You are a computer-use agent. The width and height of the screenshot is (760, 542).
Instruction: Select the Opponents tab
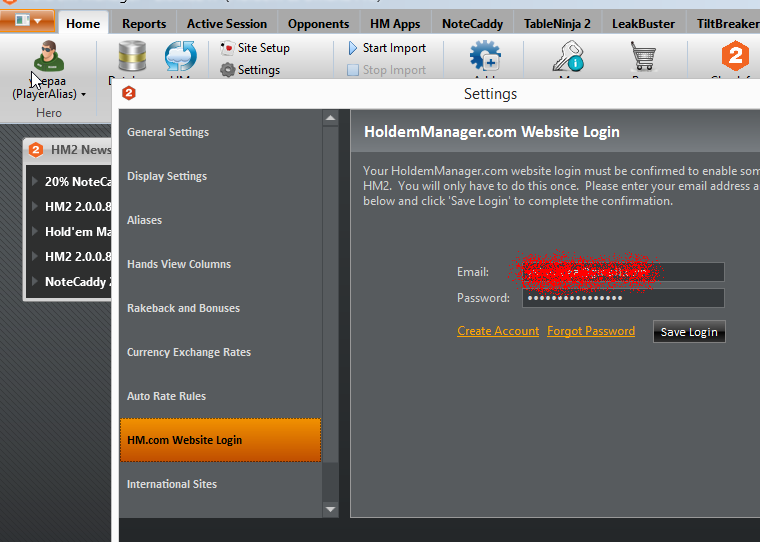coord(318,23)
